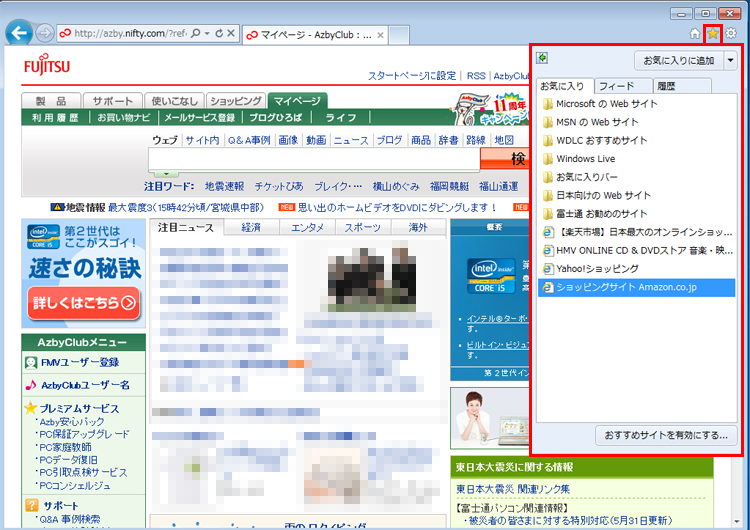Screen dimensions: 750x530
Task: Select the 使いこなし navigation tab
Action: (x=174, y=101)
